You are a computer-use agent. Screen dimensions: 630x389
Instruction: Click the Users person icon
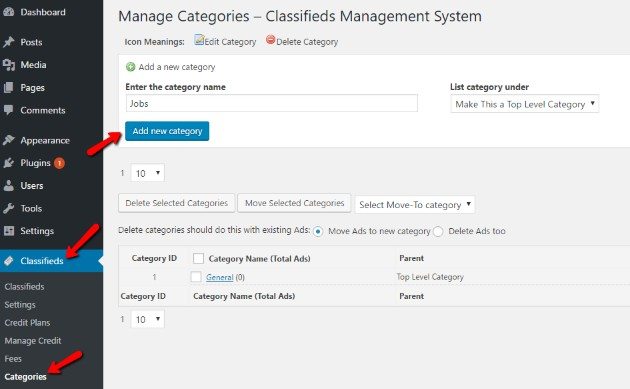pos(8,185)
